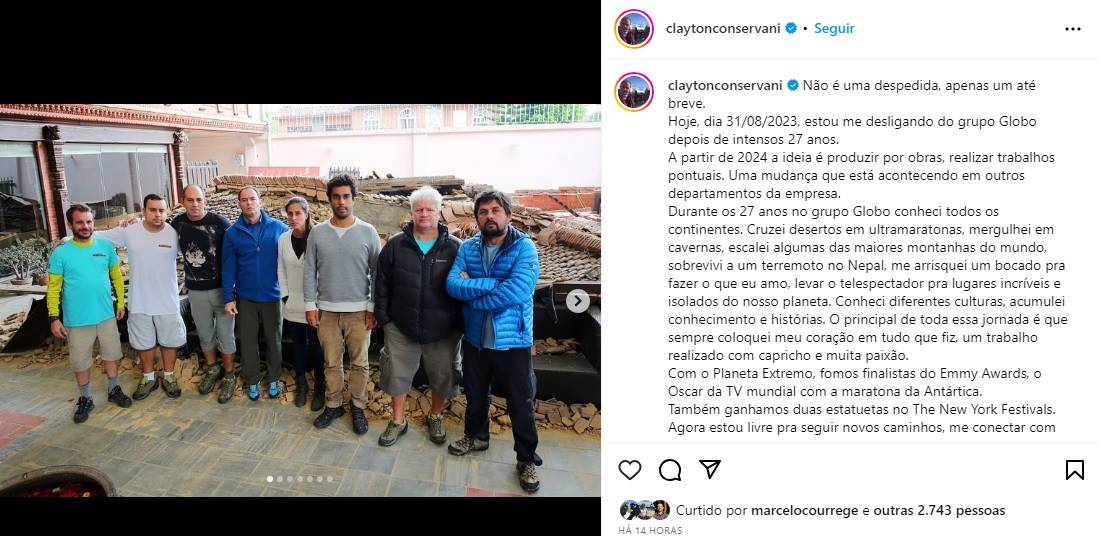Click verified badge next to header username
The height and width of the screenshot is (536, 1106).
coord(791,28)
